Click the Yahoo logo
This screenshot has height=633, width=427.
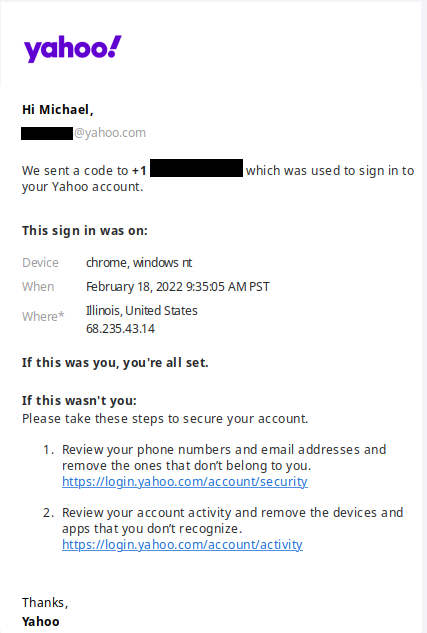tap(73, 48)
